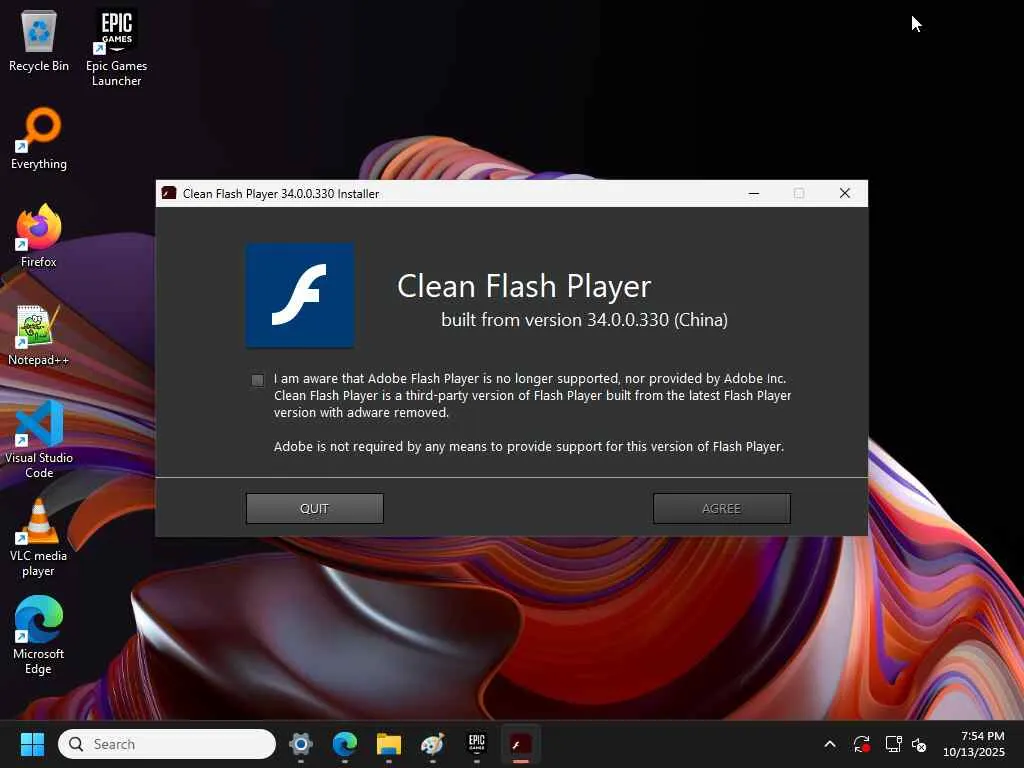The image size is (1024, 768).
Task: Open Microsoft Edge from the taskbar
Action: coord(345,744)
